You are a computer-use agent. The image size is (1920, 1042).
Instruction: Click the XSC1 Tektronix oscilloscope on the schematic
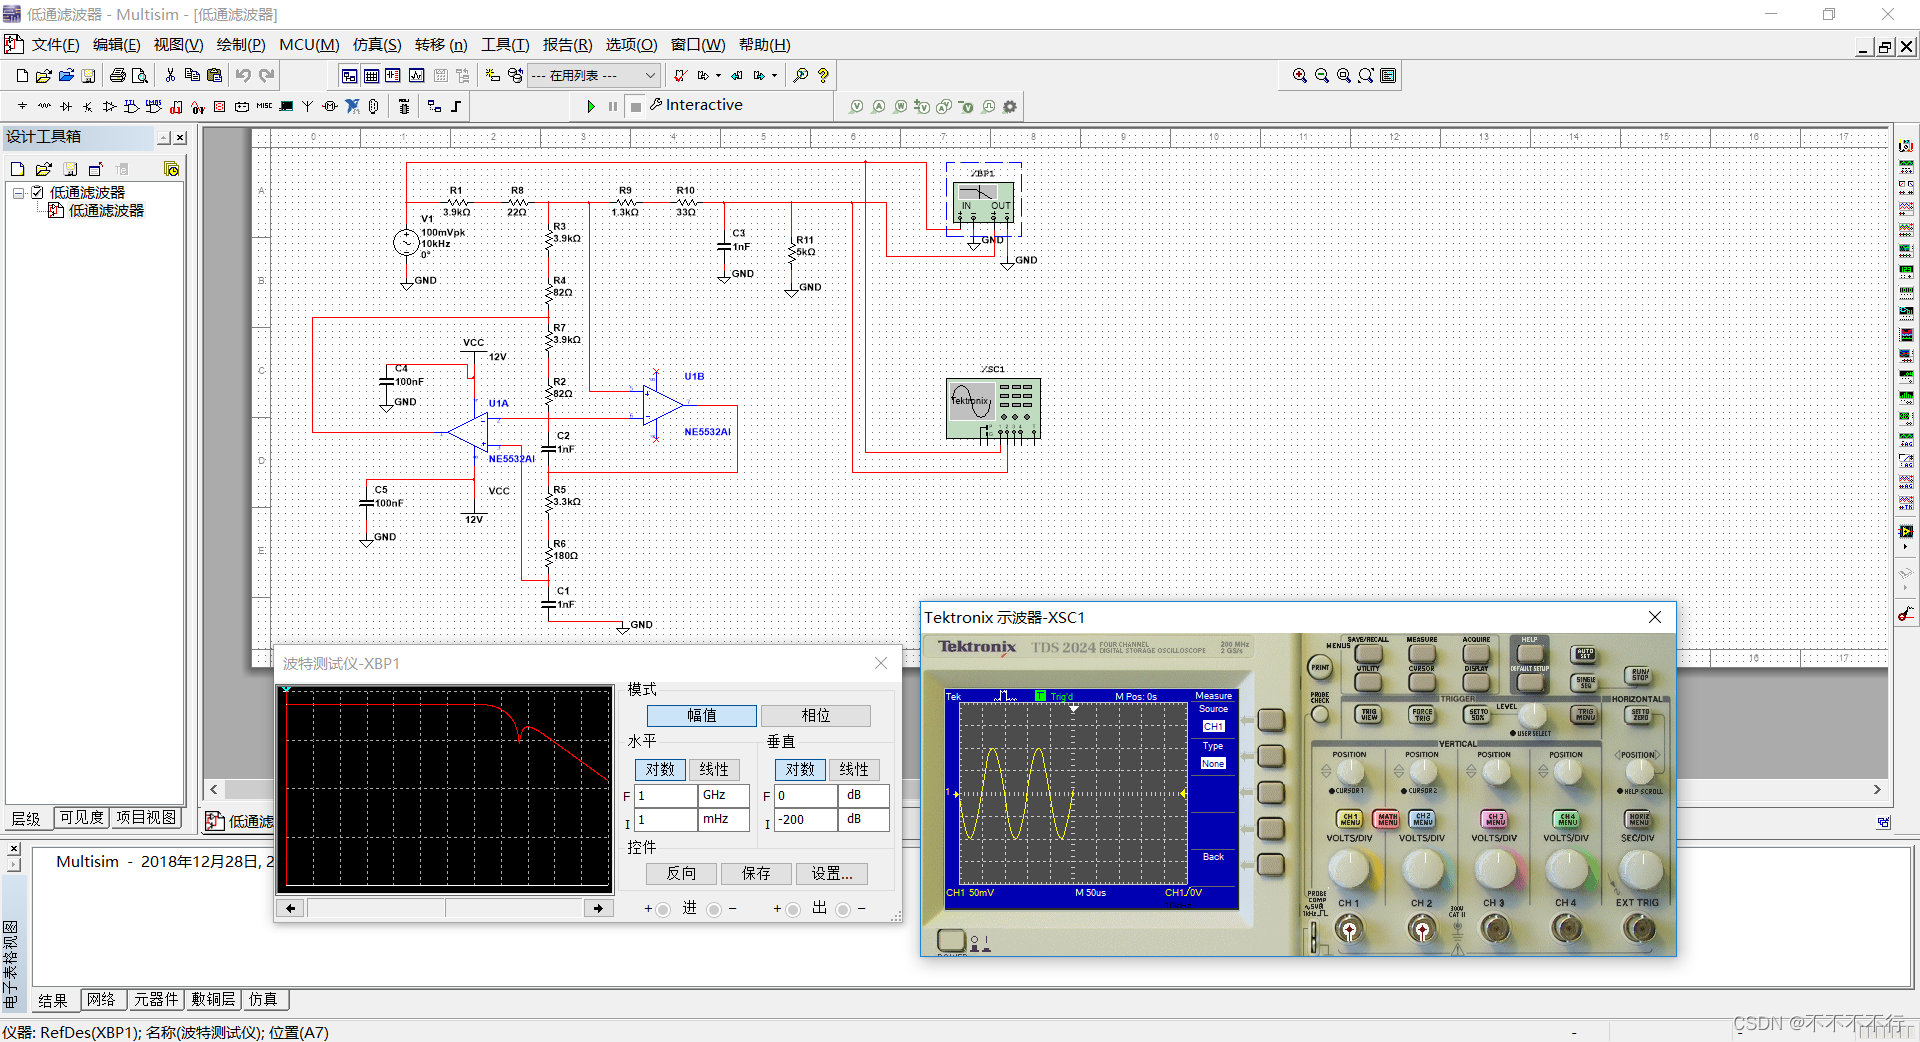[x=993, y=408]
